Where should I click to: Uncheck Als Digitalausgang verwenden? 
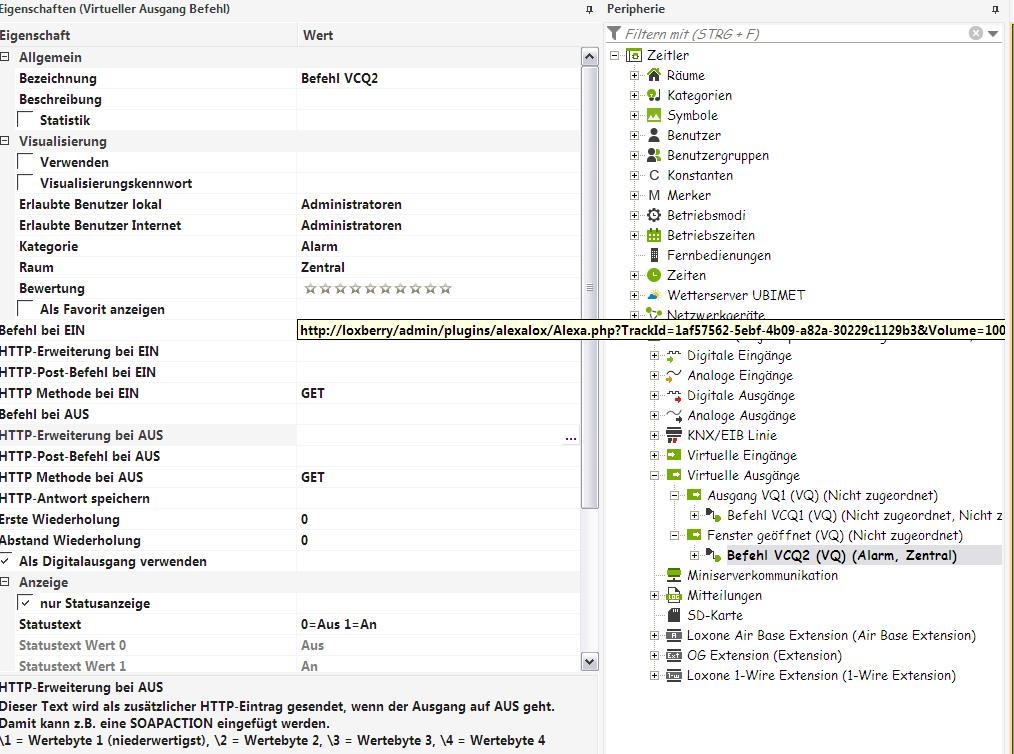(7, 561)
